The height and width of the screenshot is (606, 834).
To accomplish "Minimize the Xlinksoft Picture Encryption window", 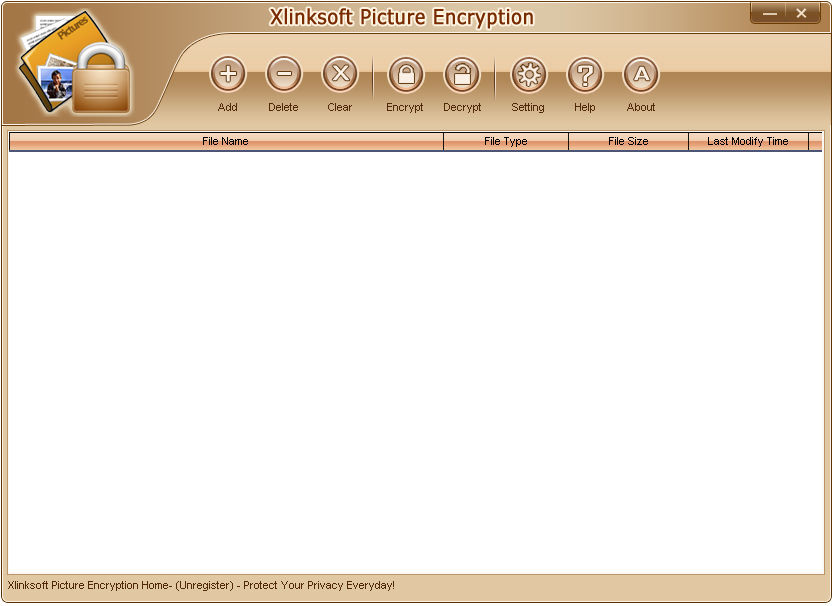I will pyautogui.click(x=770, y=13).
